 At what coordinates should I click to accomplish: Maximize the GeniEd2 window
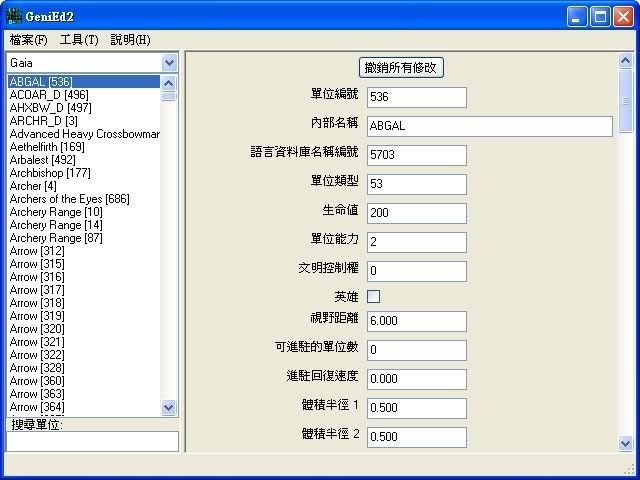coord(600,17)
